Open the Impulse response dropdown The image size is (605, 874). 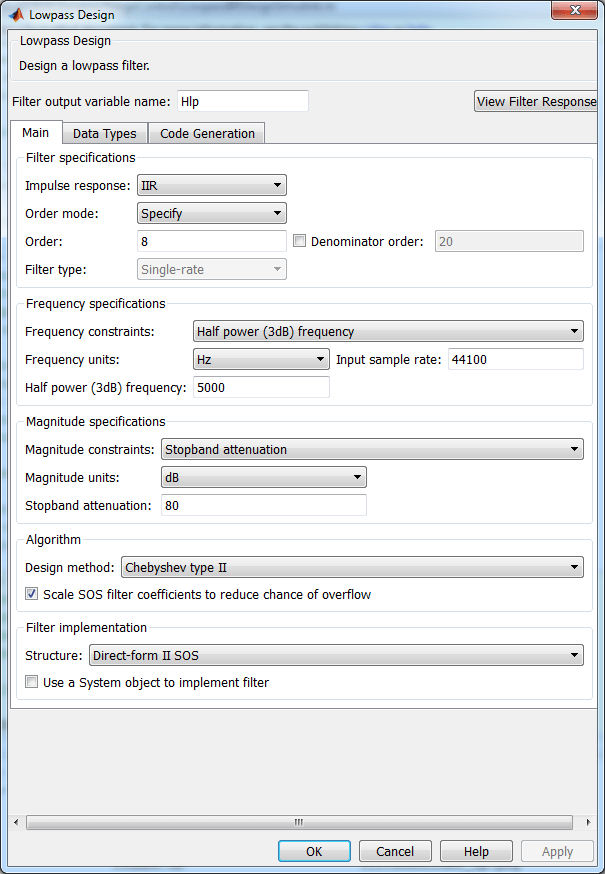[x=211, y=185]
